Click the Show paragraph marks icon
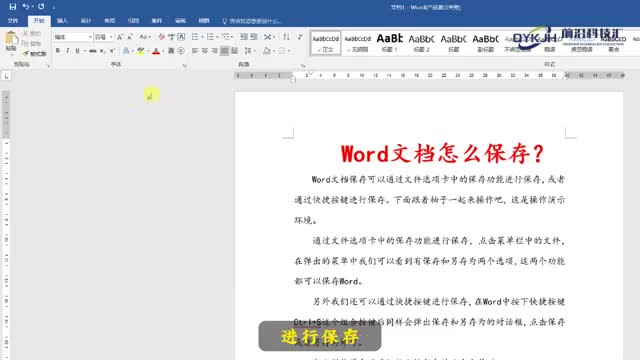Image resolution: width=640 pixels, height=360 pixels. pos(300,37)
